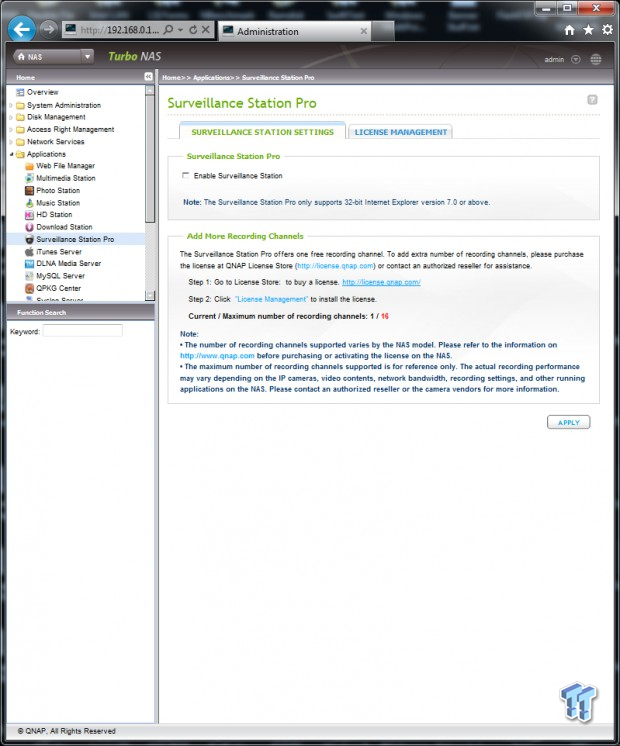Click the sidebar scroll up arrow

point(150,90)
